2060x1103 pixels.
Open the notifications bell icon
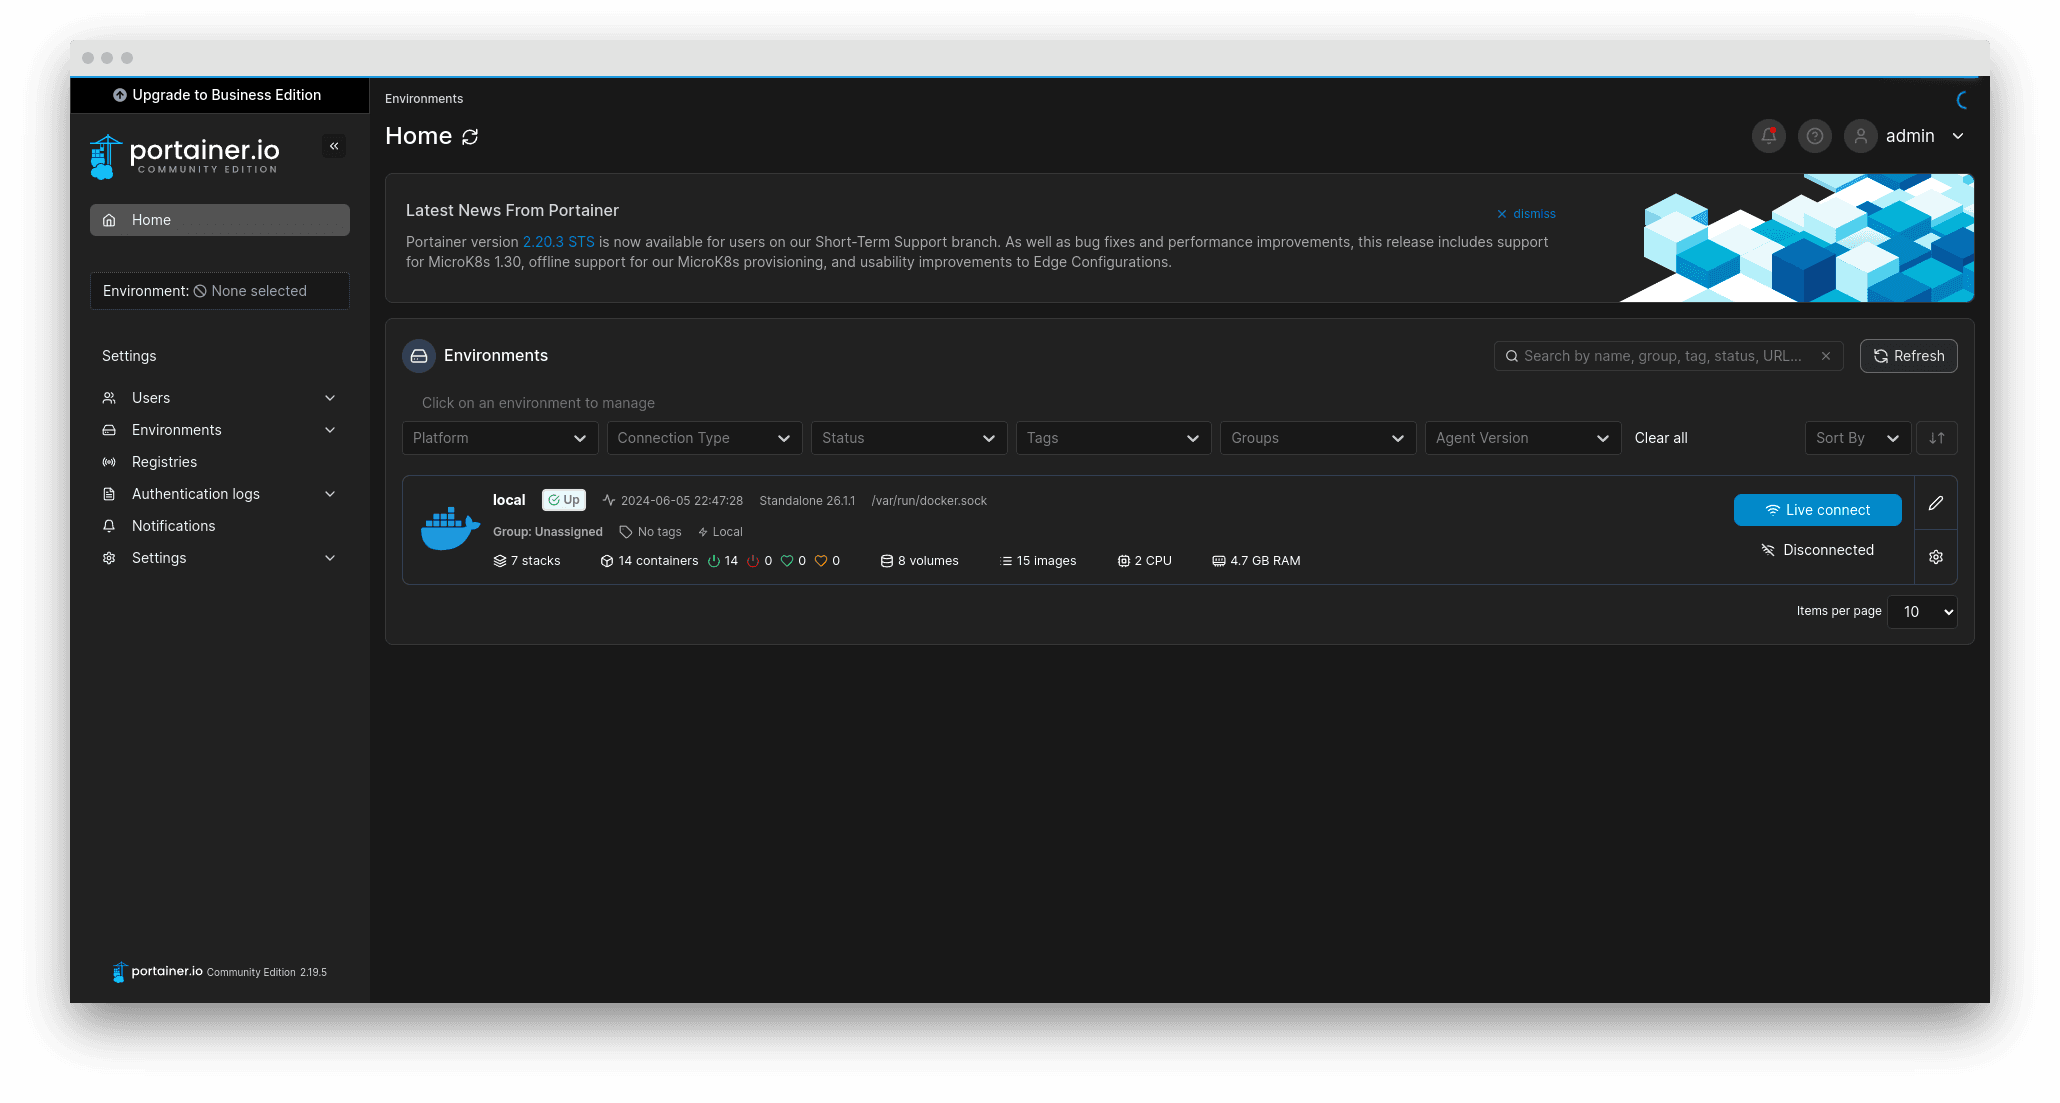[x=1769, y=136]
